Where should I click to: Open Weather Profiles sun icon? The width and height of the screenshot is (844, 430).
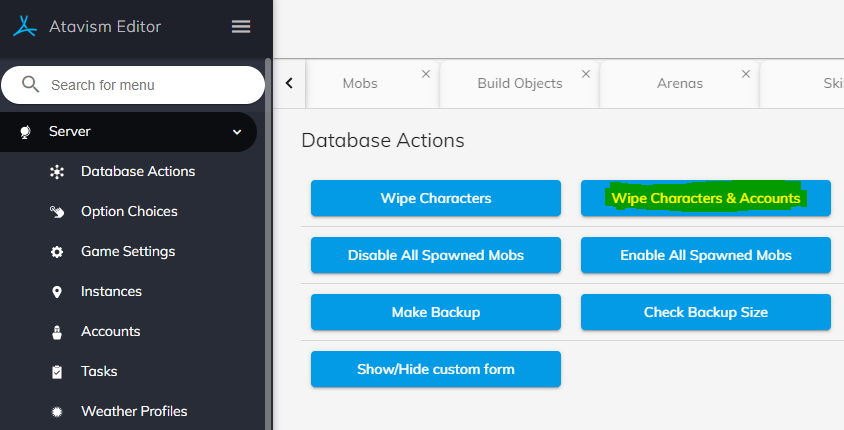57,412
